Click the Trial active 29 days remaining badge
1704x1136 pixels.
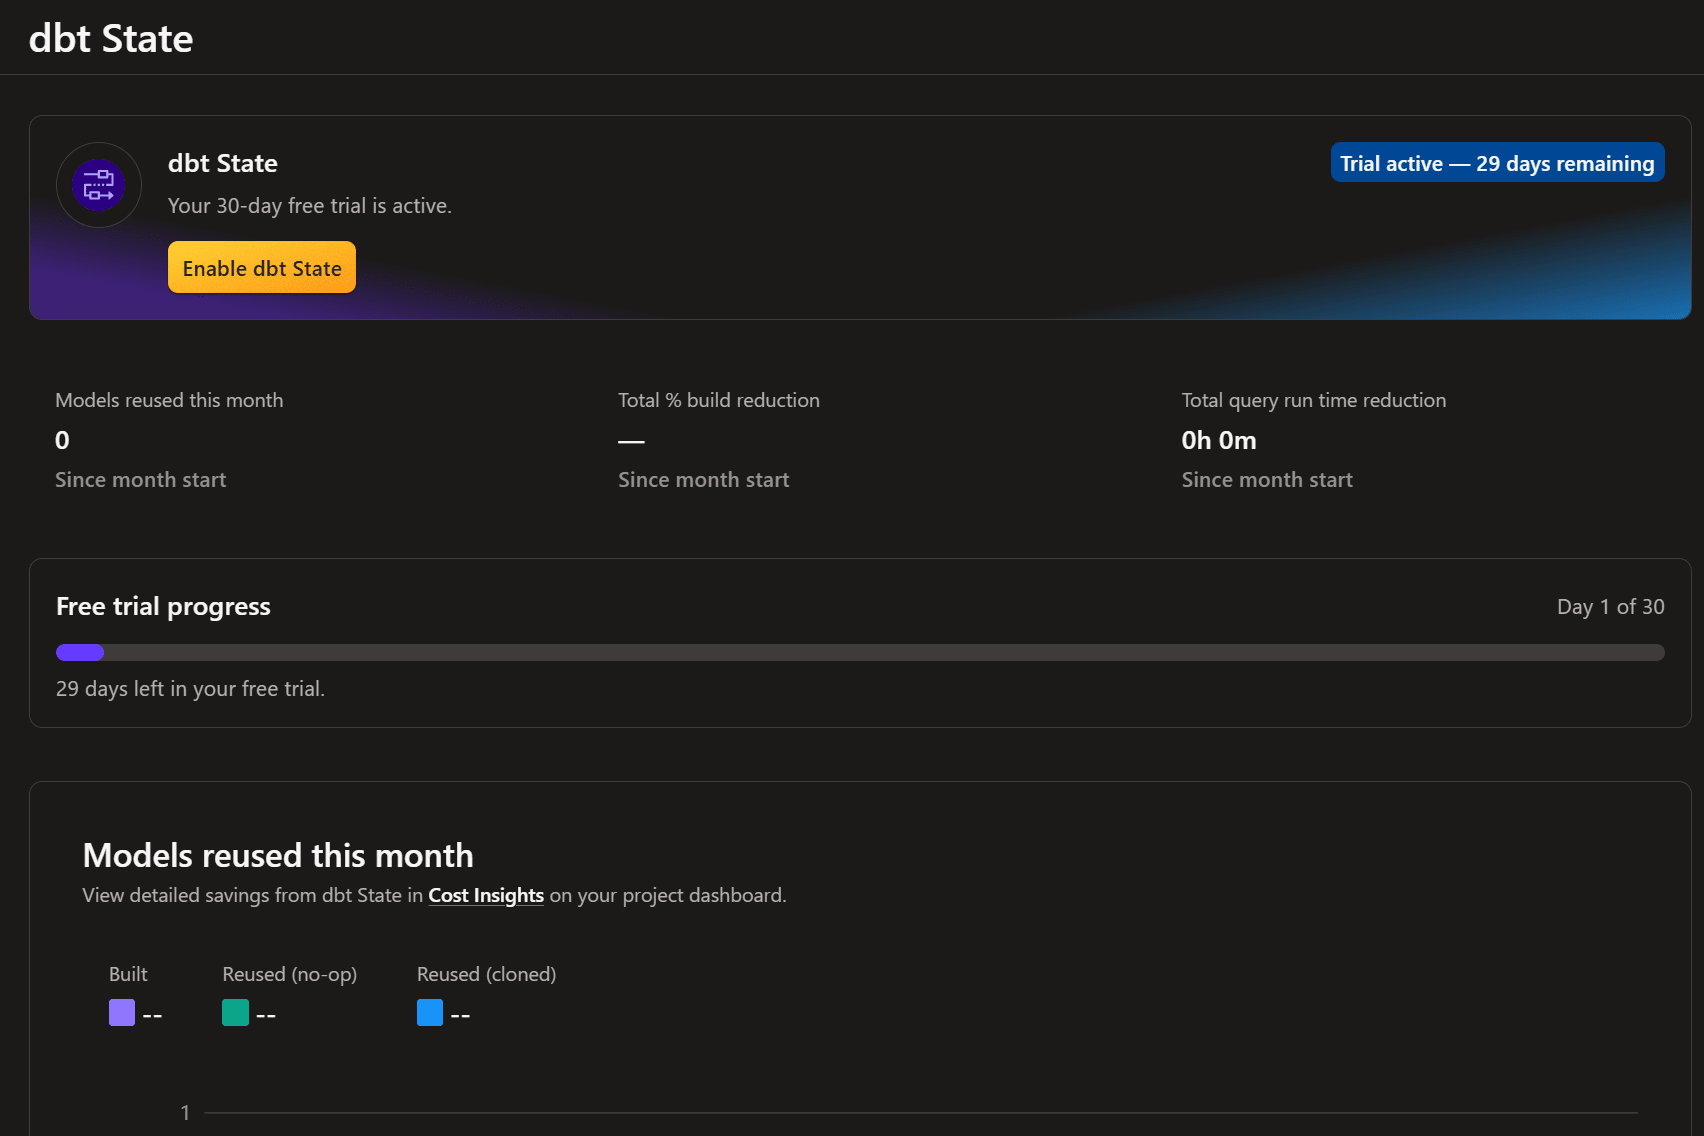click(1497, 163)
